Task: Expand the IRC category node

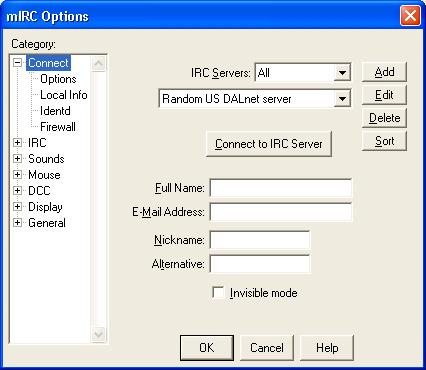Action: pos(17,143)
